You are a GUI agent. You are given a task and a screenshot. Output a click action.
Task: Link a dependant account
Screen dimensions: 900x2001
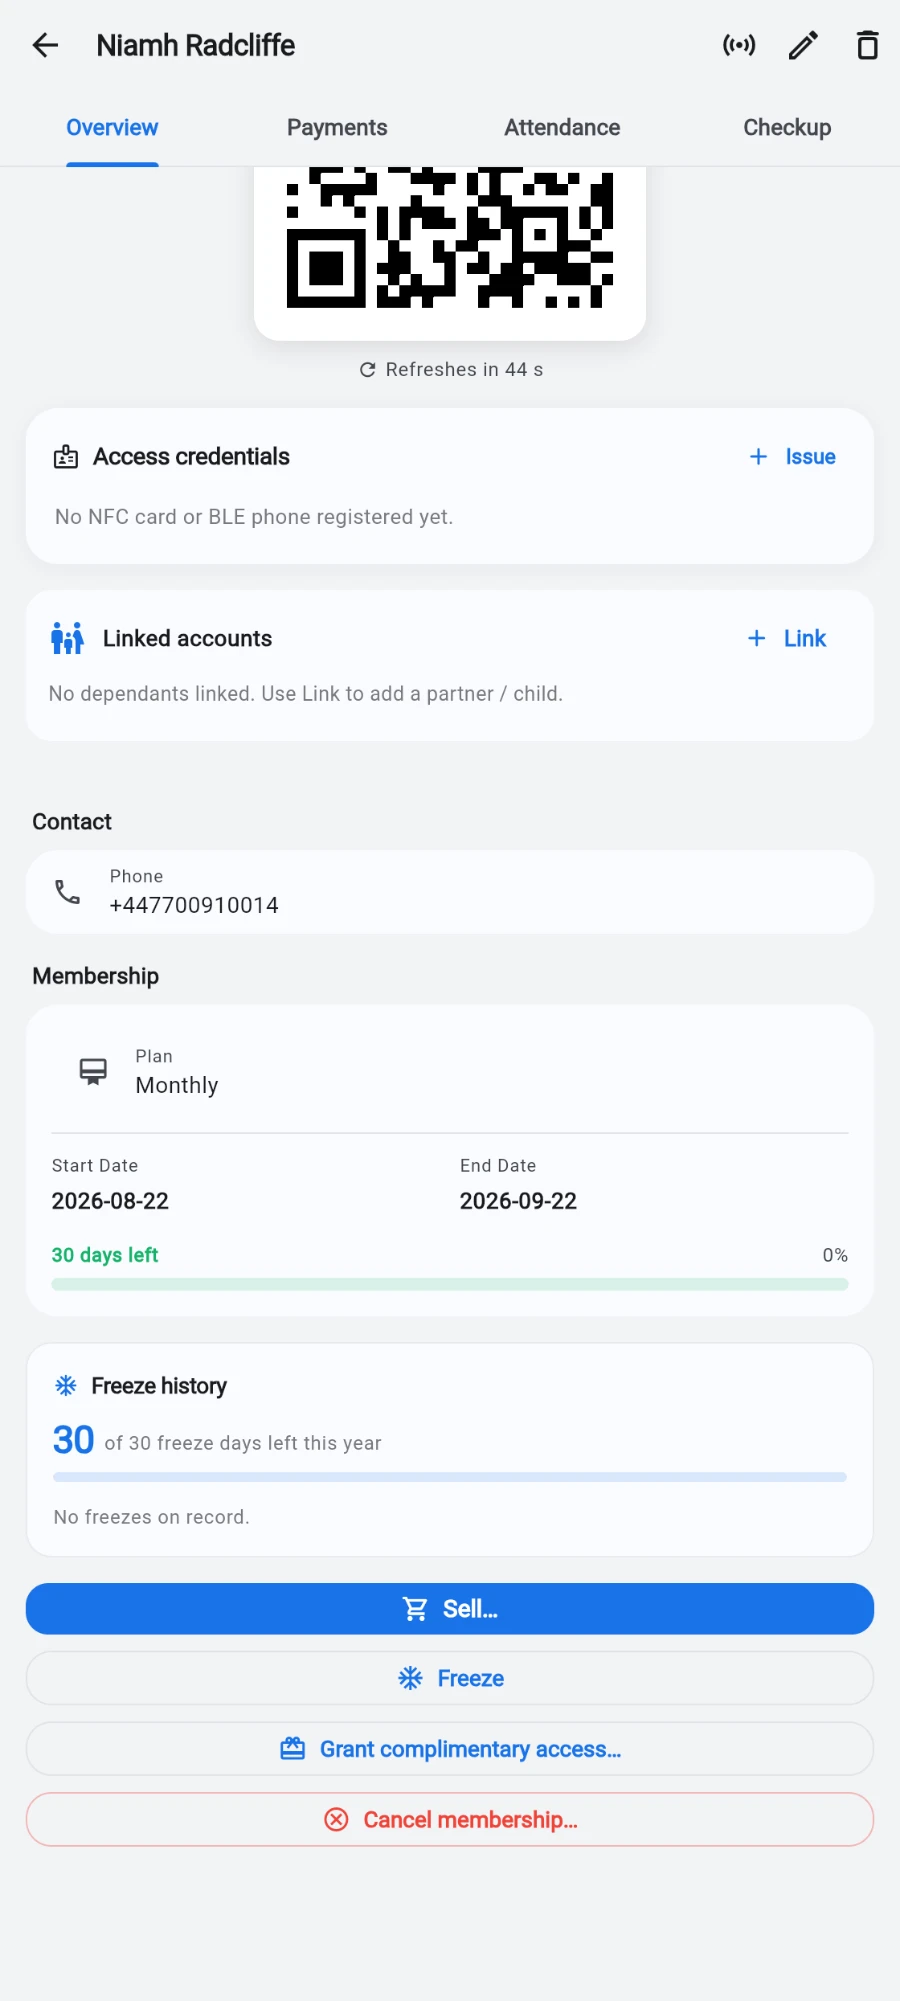[787, 638]
